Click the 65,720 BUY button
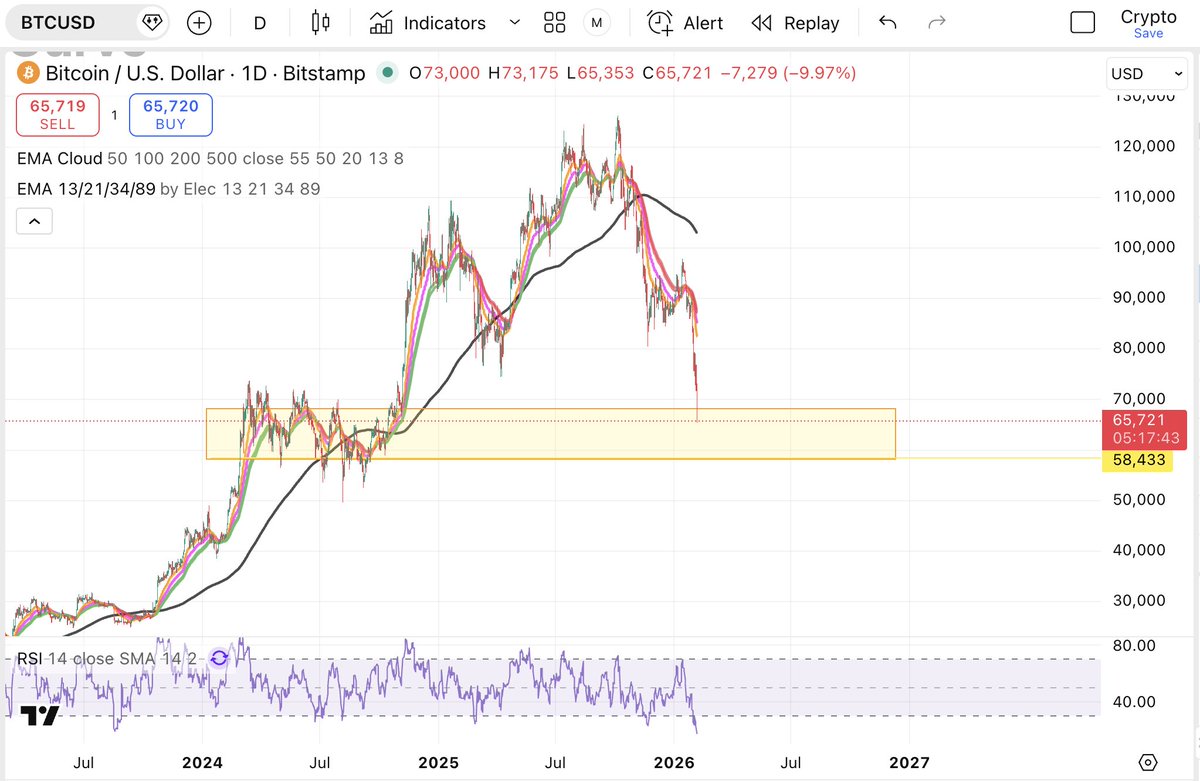The image size is (1200, 781). [170, 115]
